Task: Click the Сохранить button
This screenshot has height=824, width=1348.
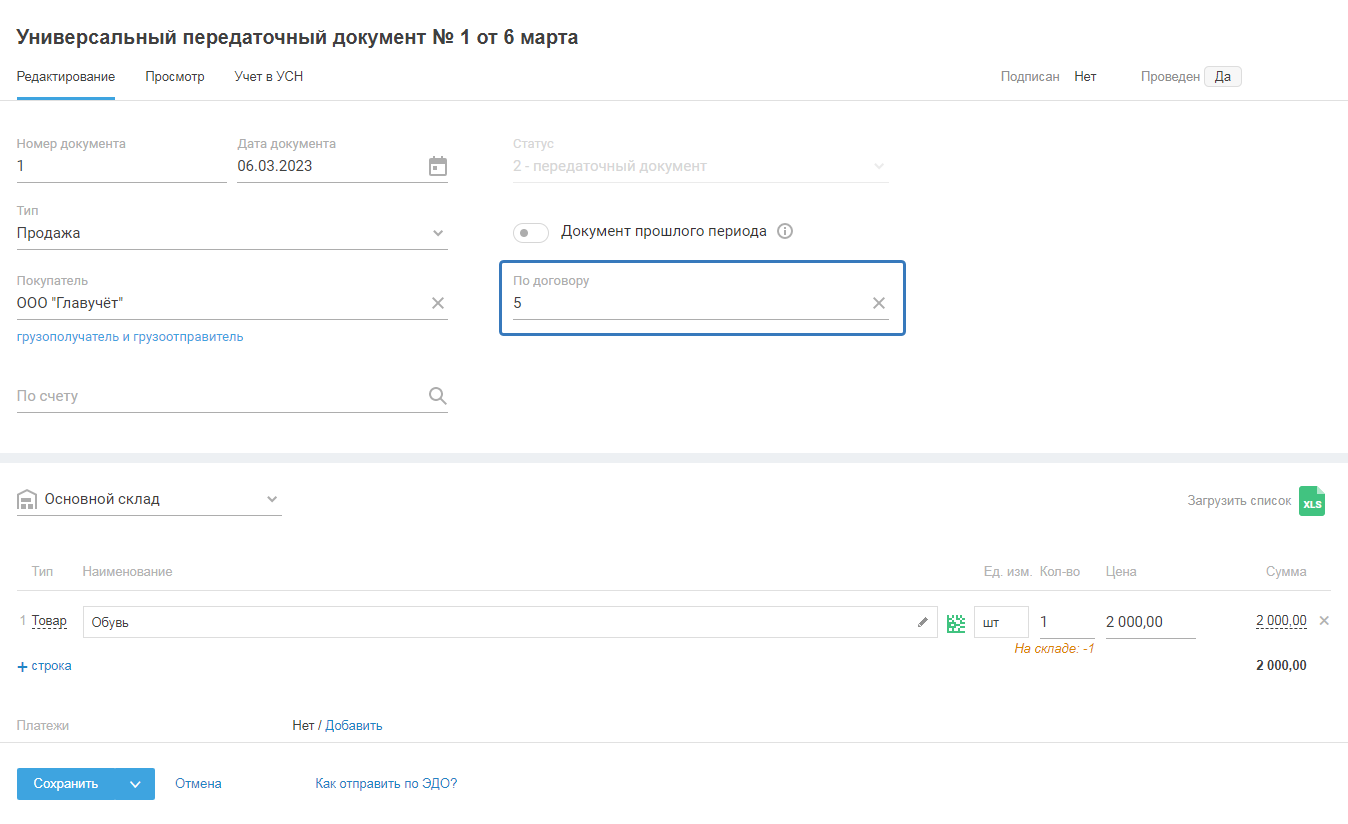Action: coord(66,784)
